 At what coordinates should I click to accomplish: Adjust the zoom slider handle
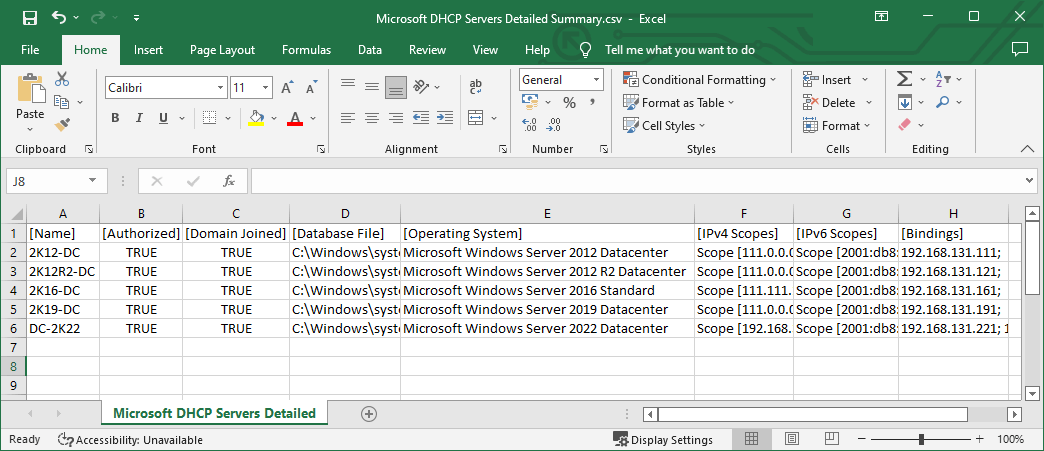click(x=921, y=439)
